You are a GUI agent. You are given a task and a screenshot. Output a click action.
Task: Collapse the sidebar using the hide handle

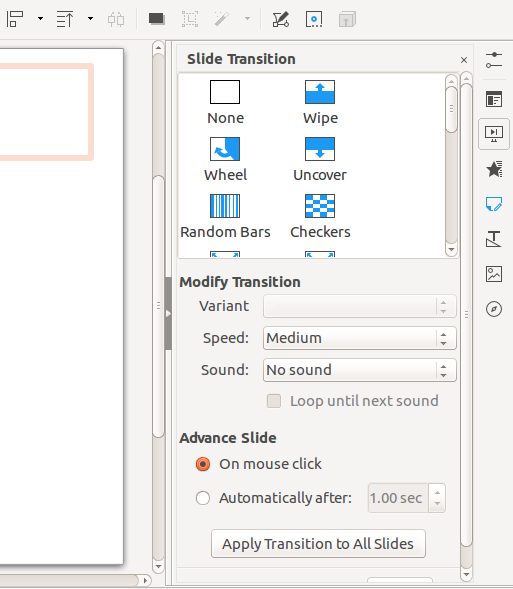pos(168,313)
